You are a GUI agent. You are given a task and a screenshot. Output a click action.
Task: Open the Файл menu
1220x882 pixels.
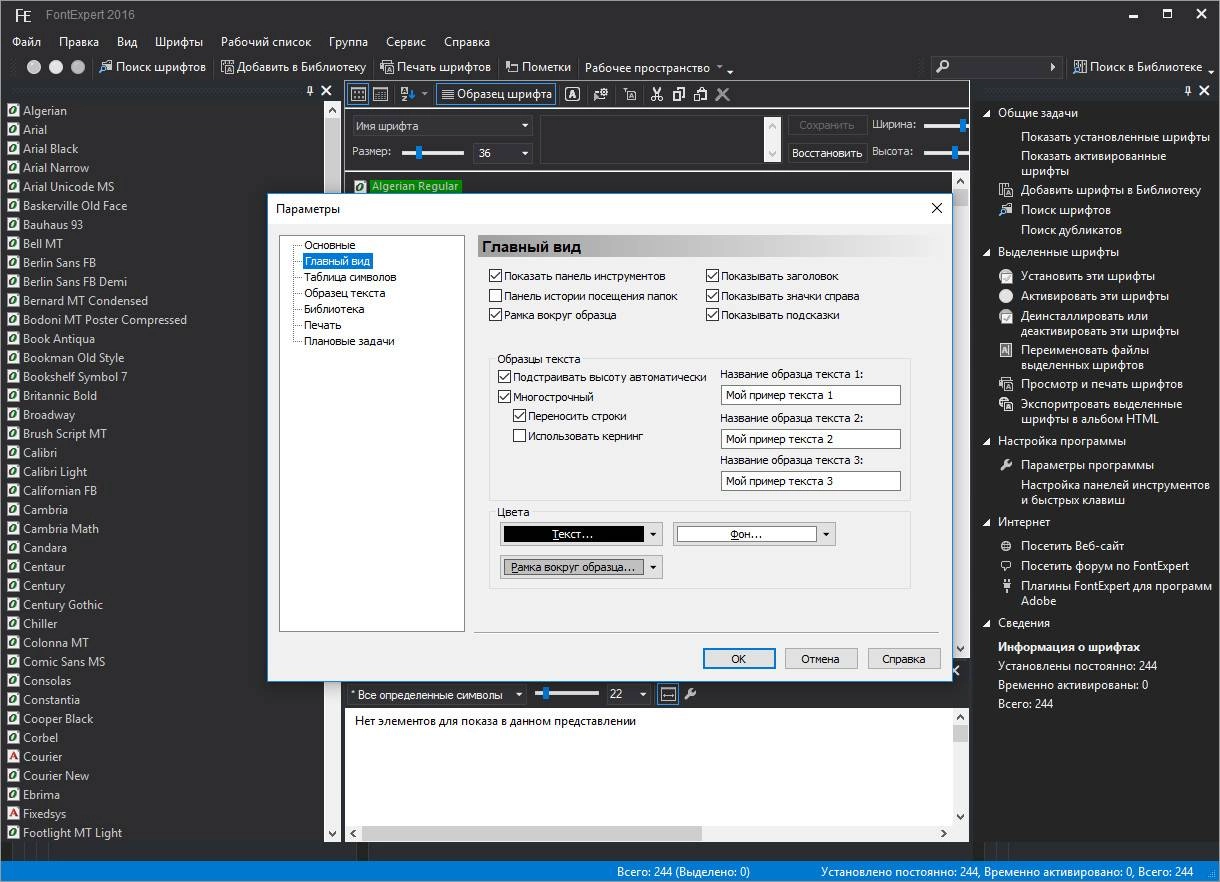click(27, 42)
